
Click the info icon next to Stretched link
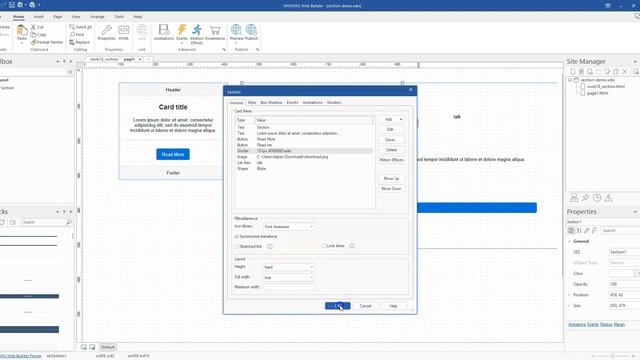tap(270, 247)
